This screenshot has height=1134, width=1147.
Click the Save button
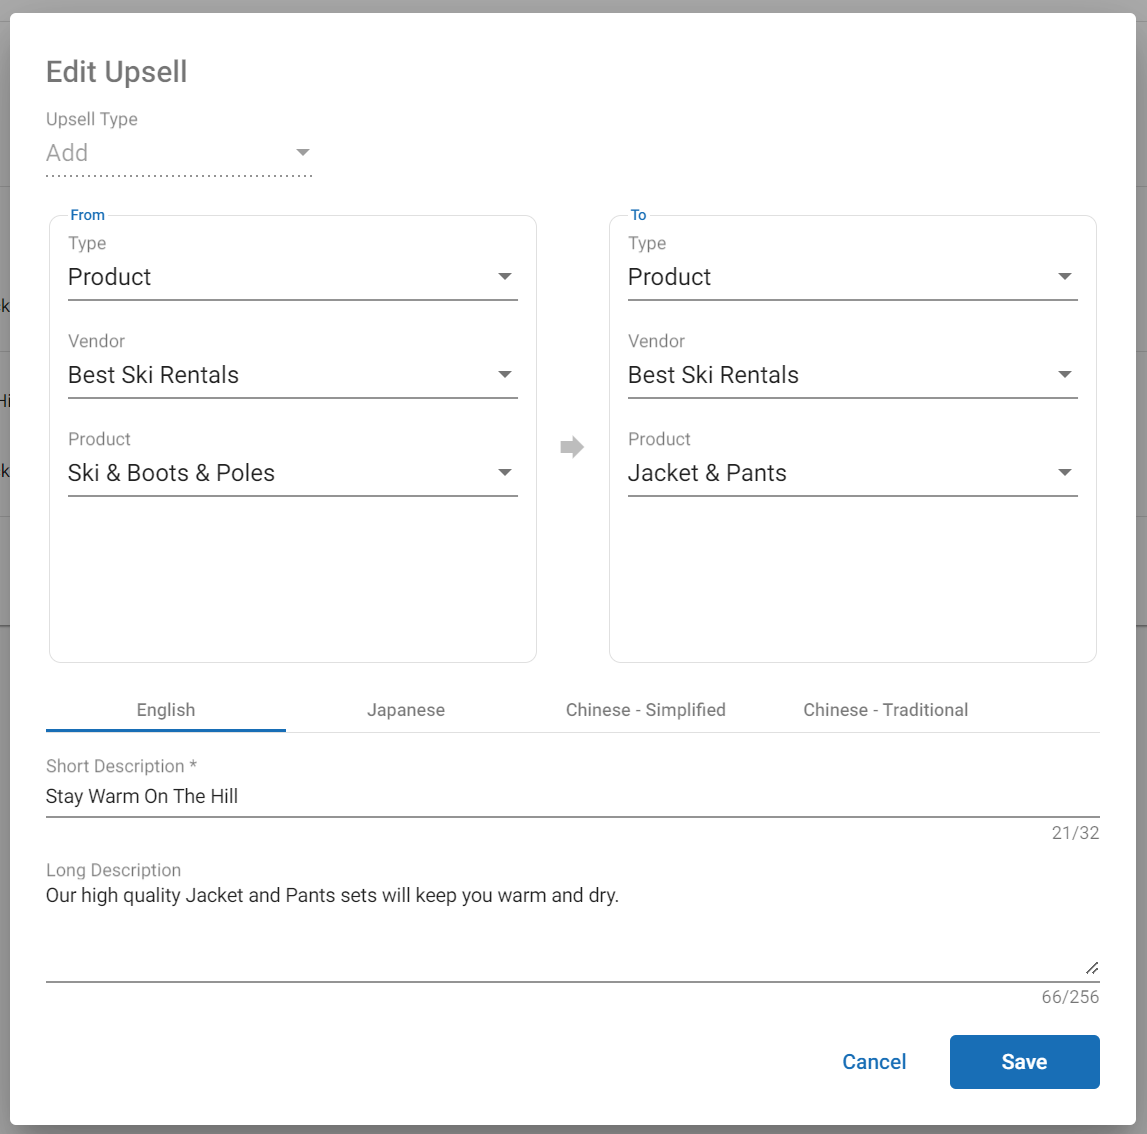click(1024, 1062)
